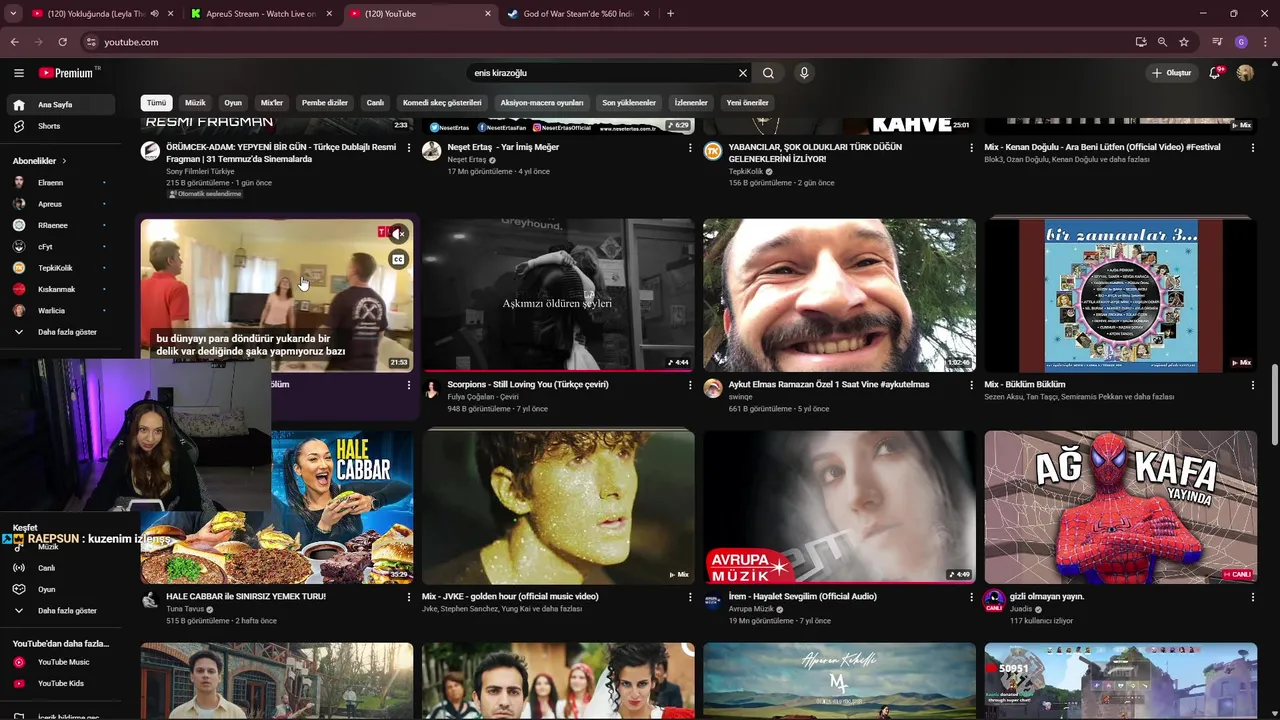Select the Aksiyon-macera oyunları chip

point(542,103)
